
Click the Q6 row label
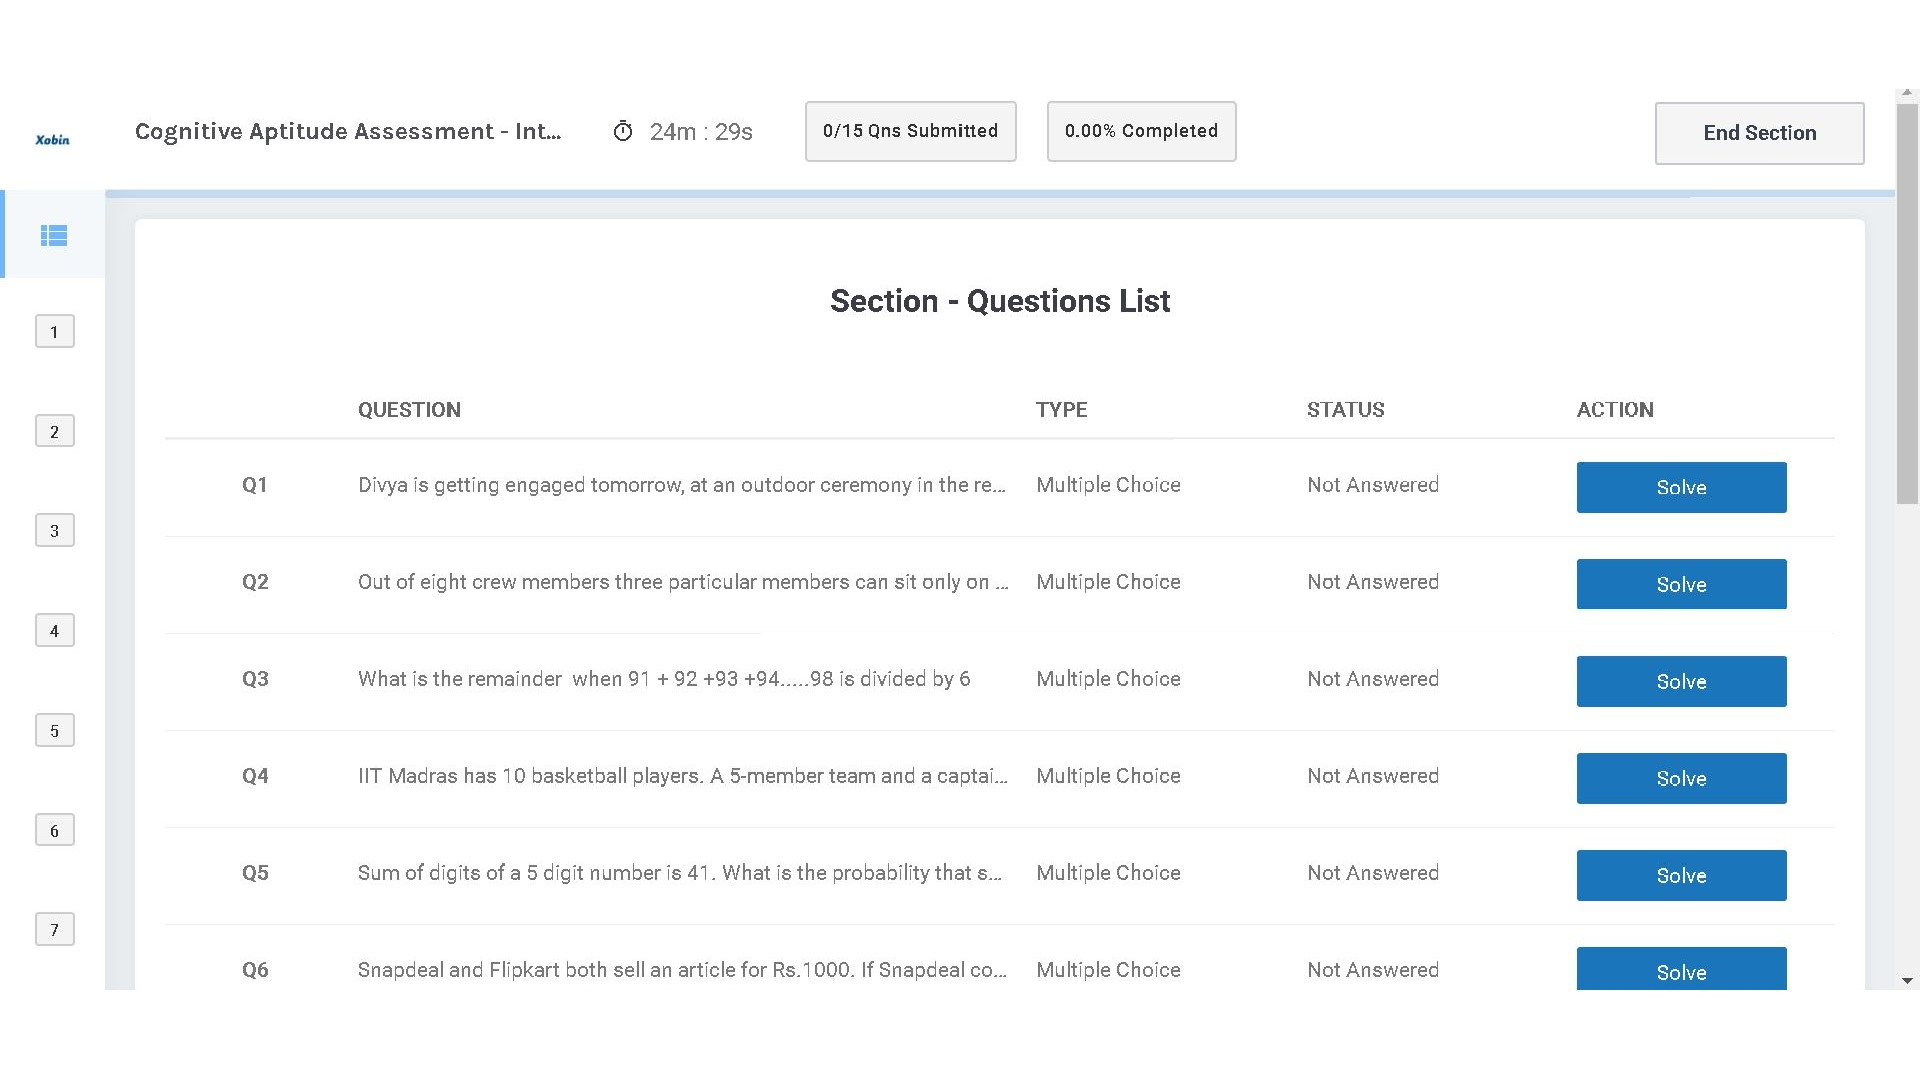[255, 970]
